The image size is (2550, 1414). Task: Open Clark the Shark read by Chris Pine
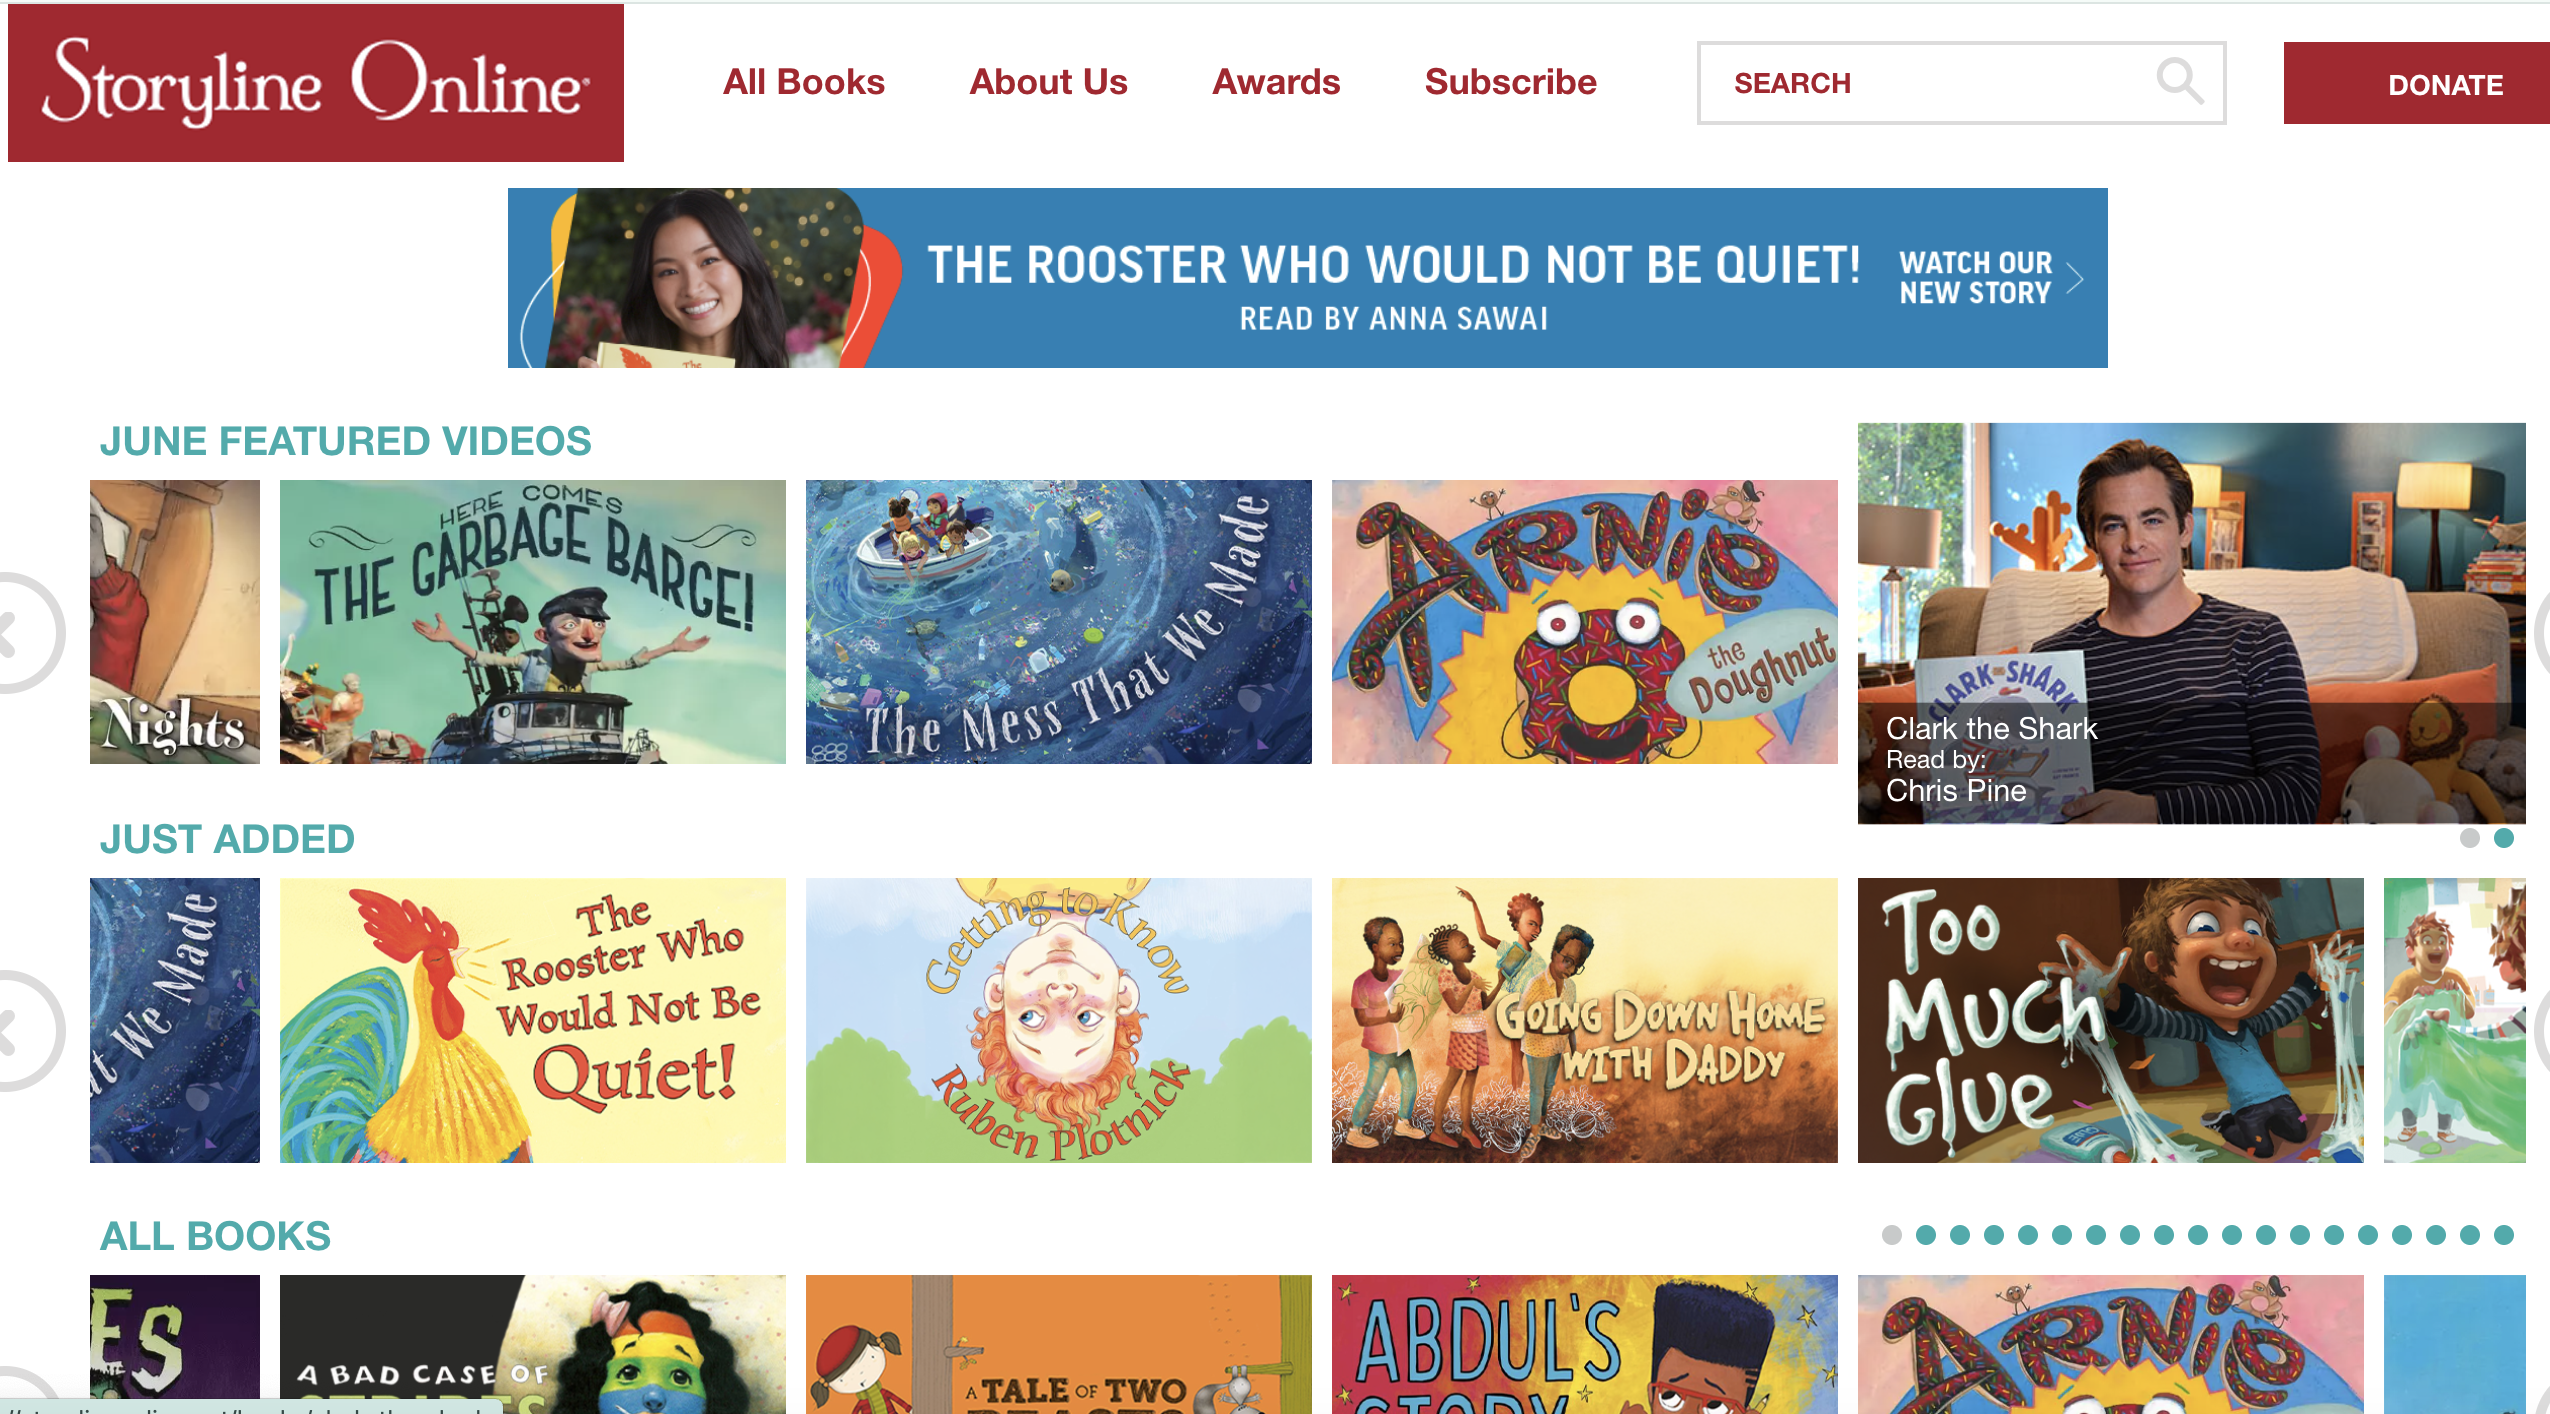(x=2192, y=623)
